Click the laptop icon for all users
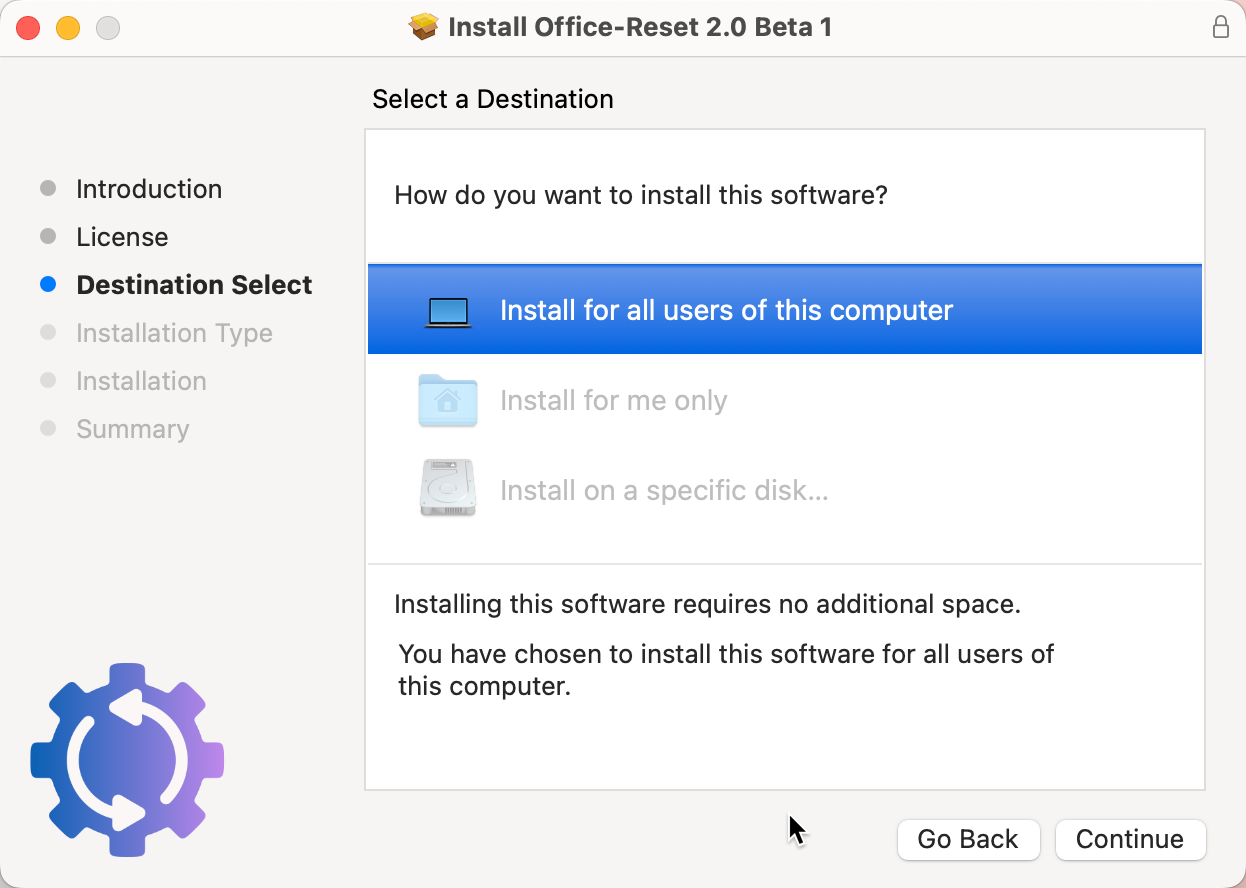Viewport: 1246px width, 888px height. pos(447,312)
